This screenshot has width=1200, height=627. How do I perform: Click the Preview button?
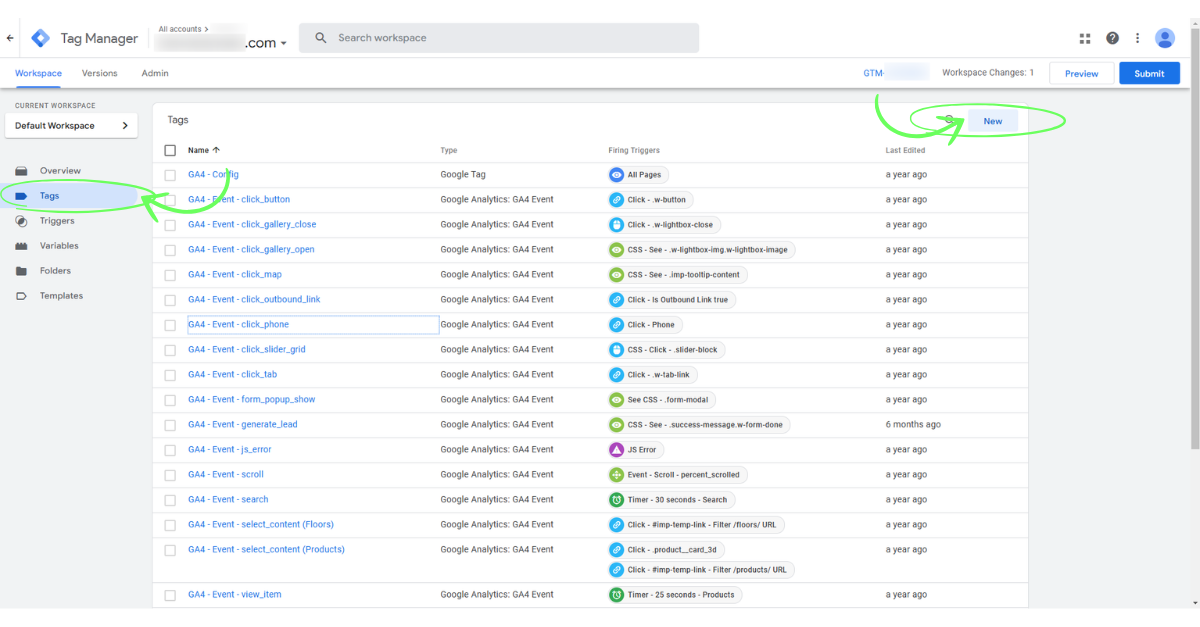pyautogui.click(x=1081, y=73)
